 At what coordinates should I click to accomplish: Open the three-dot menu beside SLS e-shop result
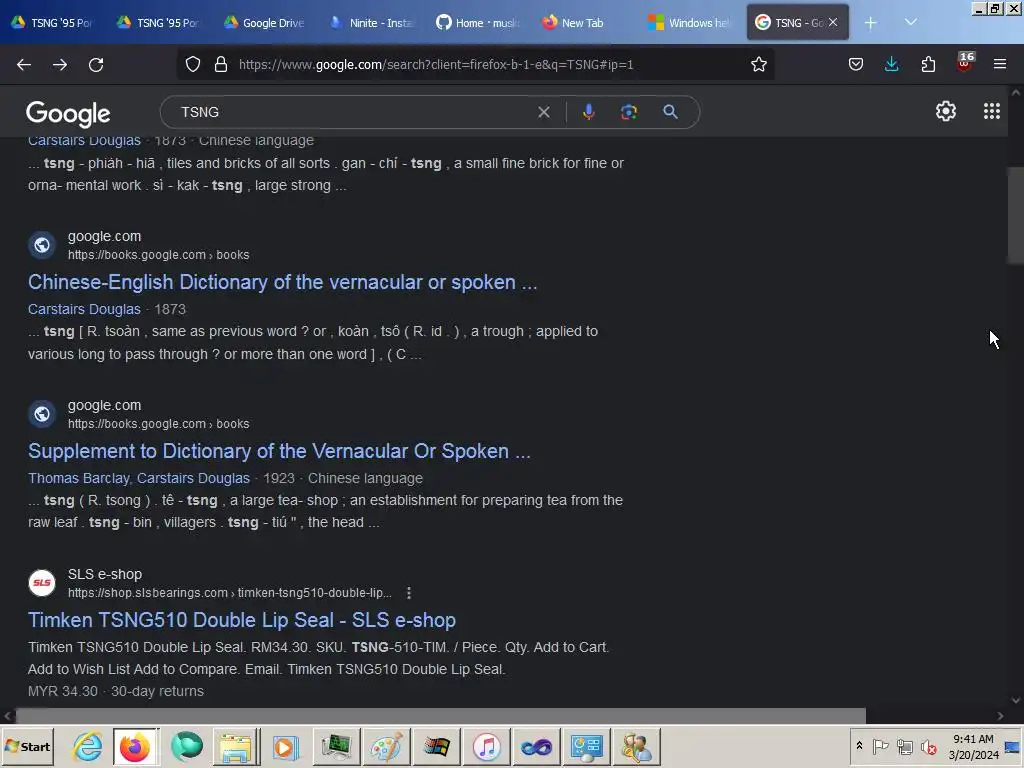pyautogui.click(x=409, y=593)
